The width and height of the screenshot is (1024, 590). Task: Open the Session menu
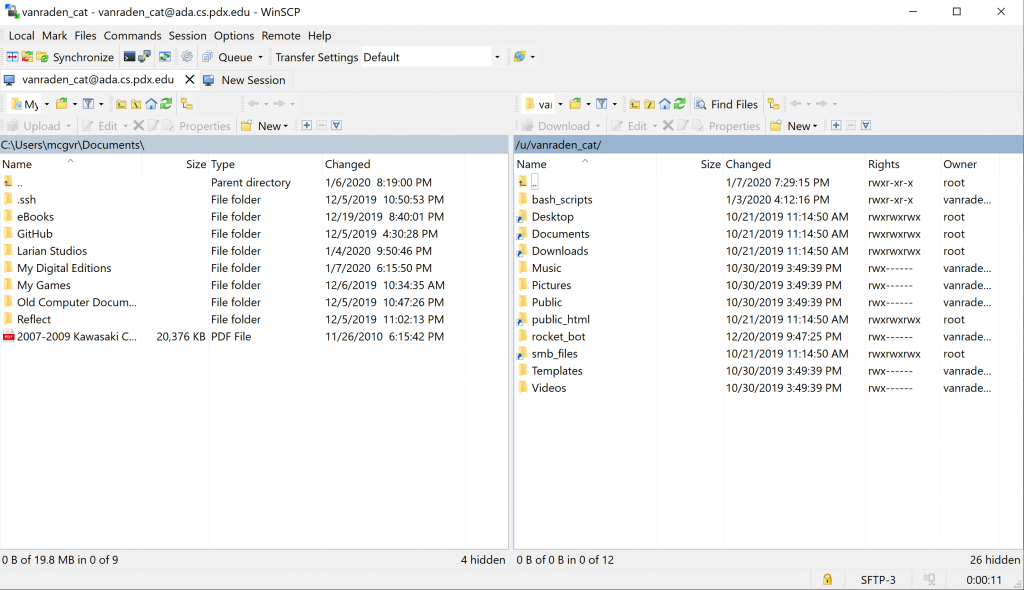pyautogui.click(x=187, y=35)
